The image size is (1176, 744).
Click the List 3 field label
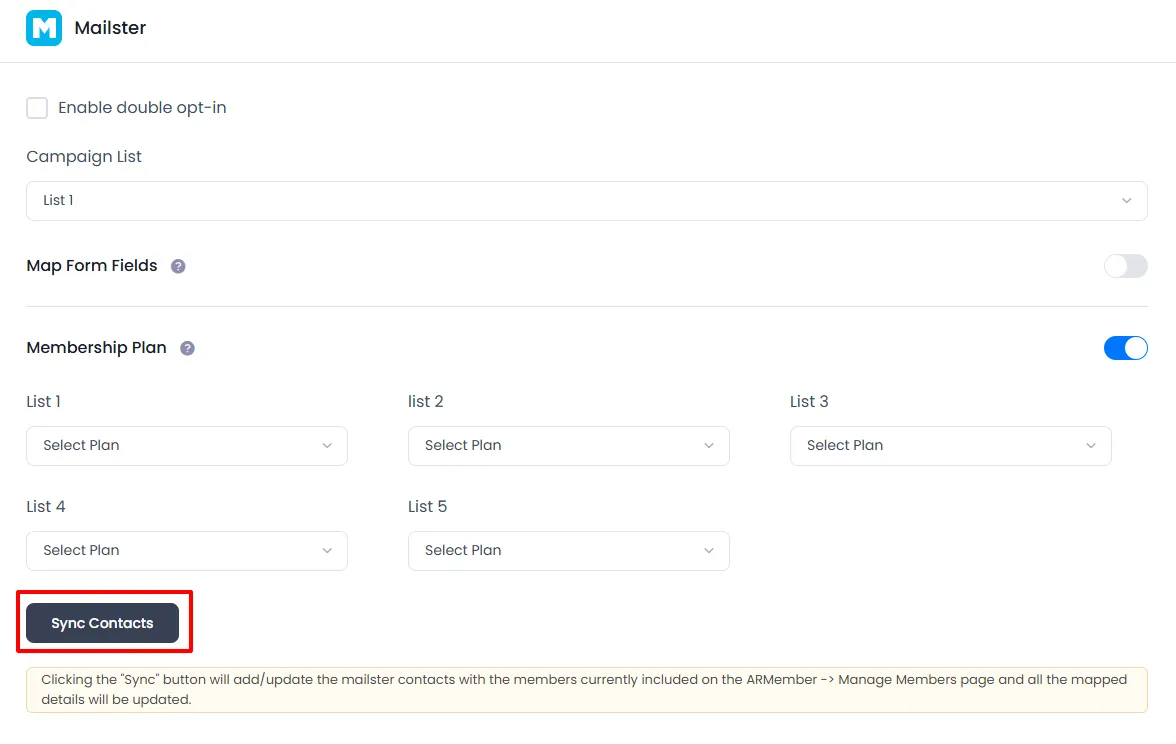[x=809, y=402]
